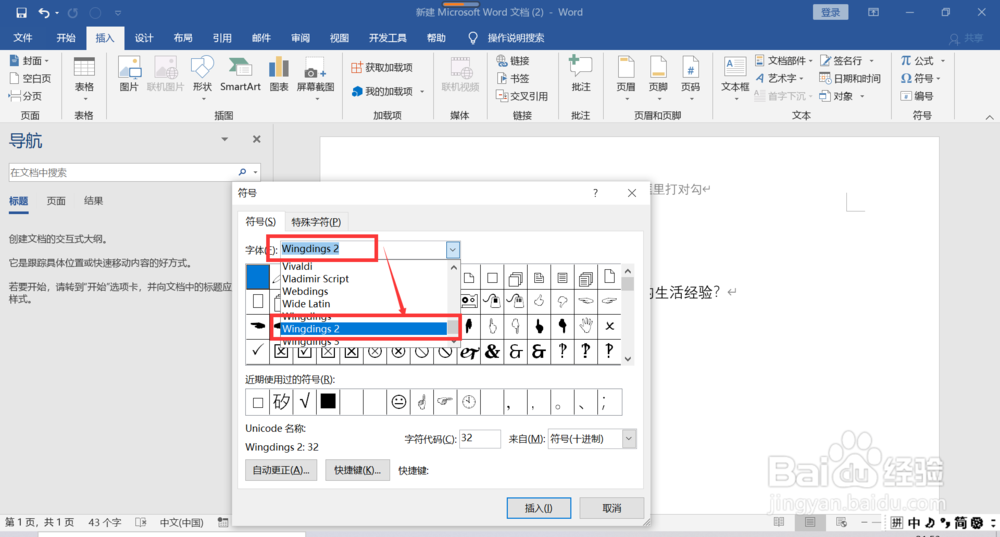Click the help question mark in 符号 dialog
1000x537 pixels.
pyautogui.click(x=595, y=193)
